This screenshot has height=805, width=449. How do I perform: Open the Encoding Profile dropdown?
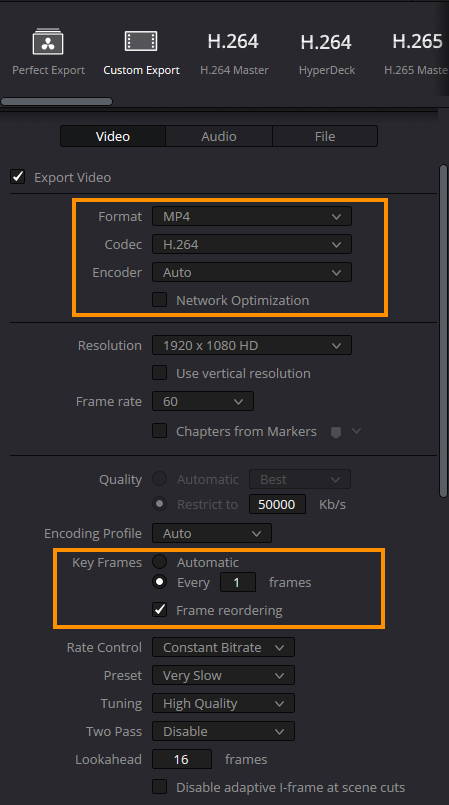(211, 533)
